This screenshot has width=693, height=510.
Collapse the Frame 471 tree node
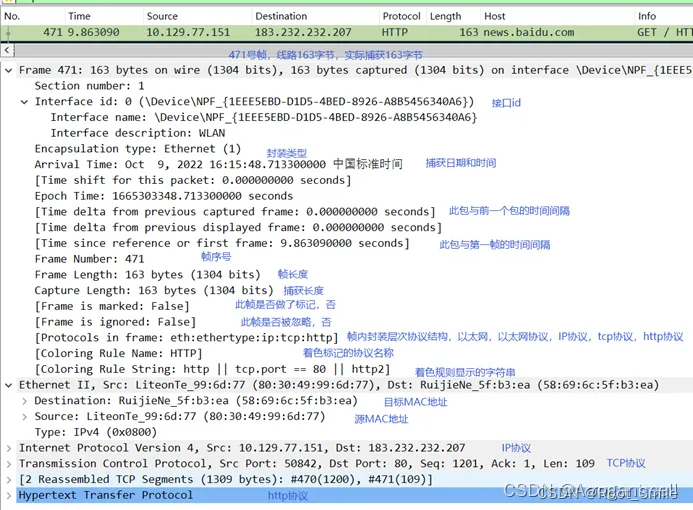9,71
